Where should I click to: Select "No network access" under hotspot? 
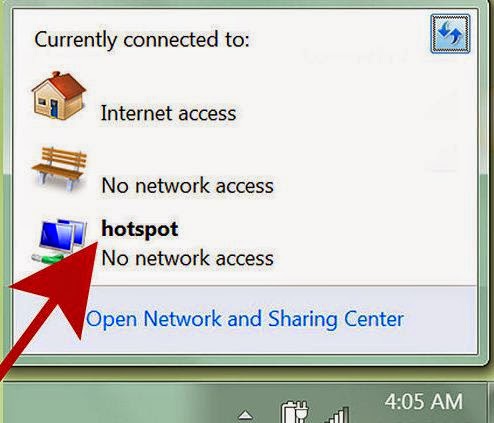click(187, 258)
